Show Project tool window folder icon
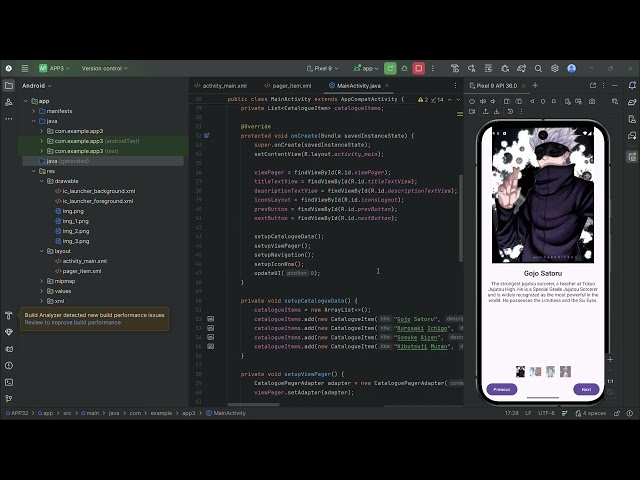The height and width of the screenshot is (480, 640). (x=9, y=86)
